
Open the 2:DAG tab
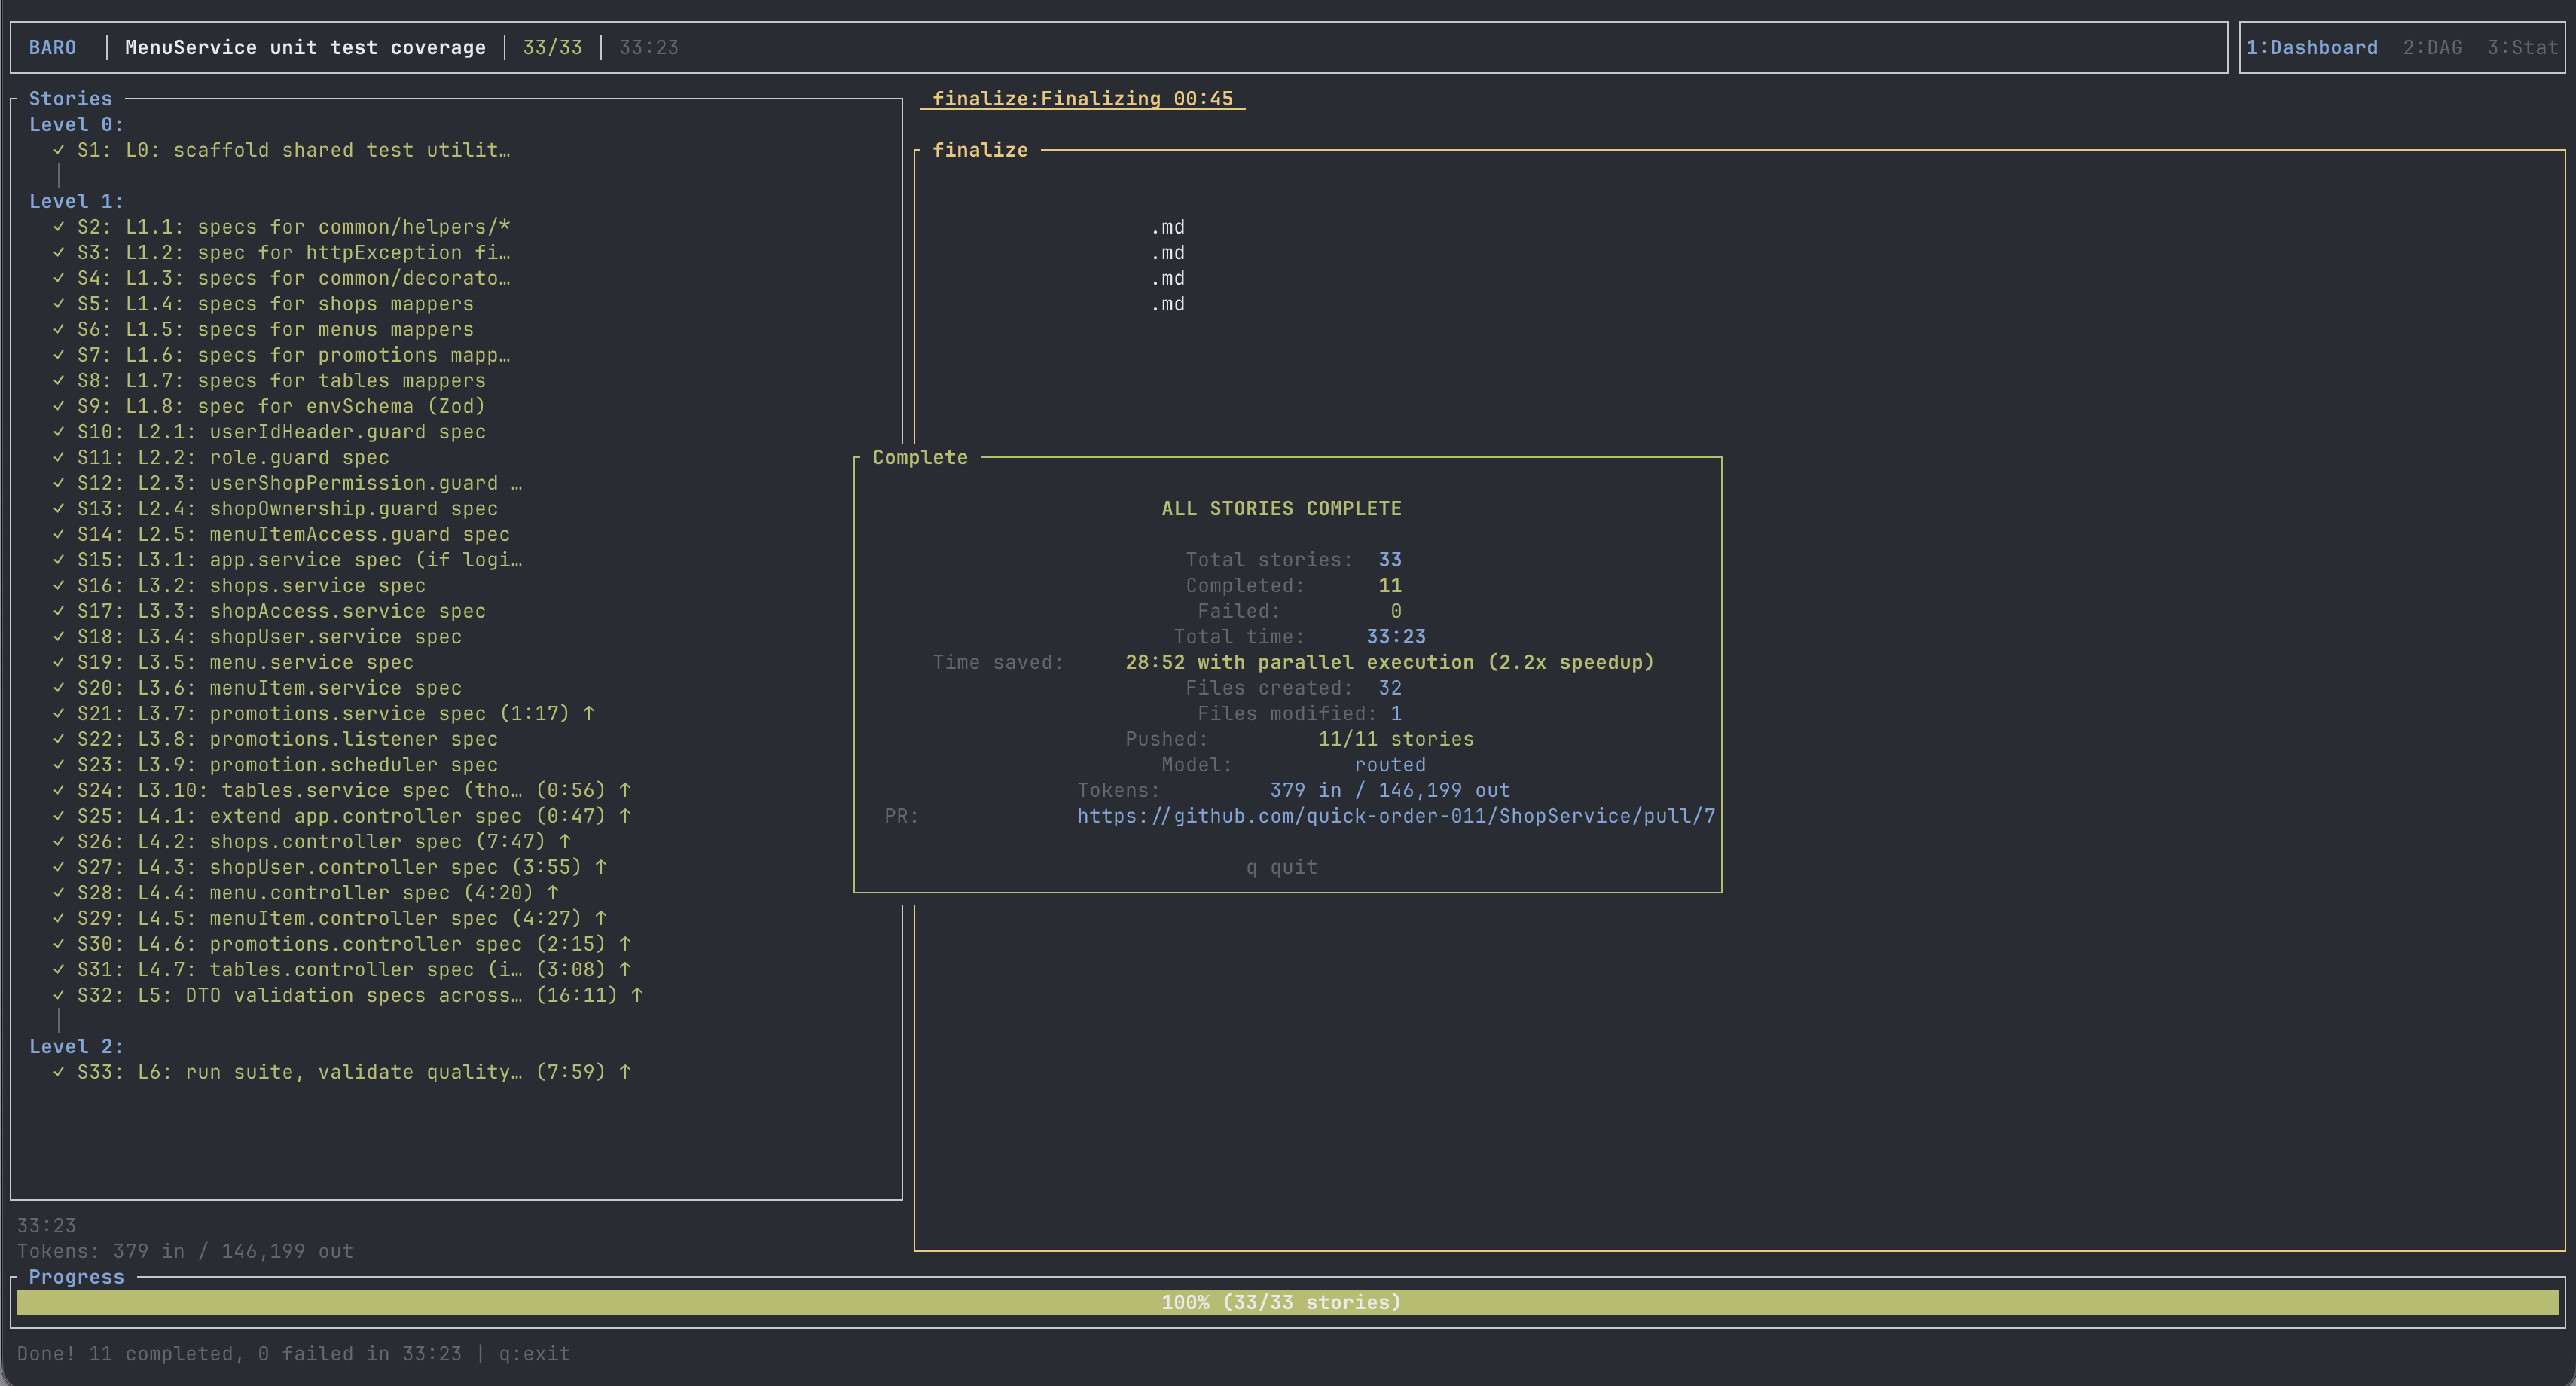(x=2432, y=47)
